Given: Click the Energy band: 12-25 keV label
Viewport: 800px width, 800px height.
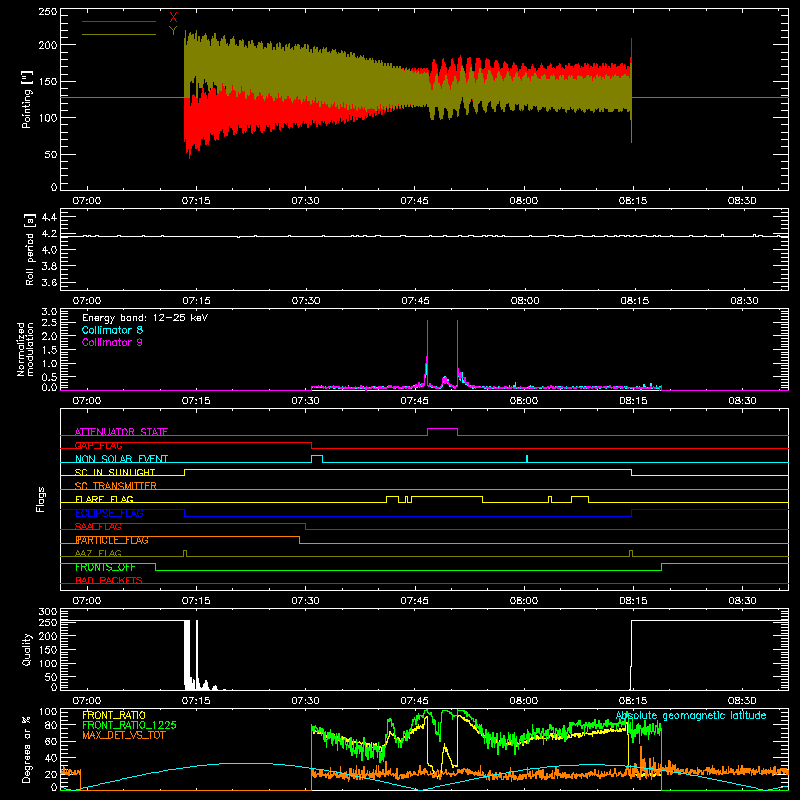Looking at the screenshot, I should 145,318.
